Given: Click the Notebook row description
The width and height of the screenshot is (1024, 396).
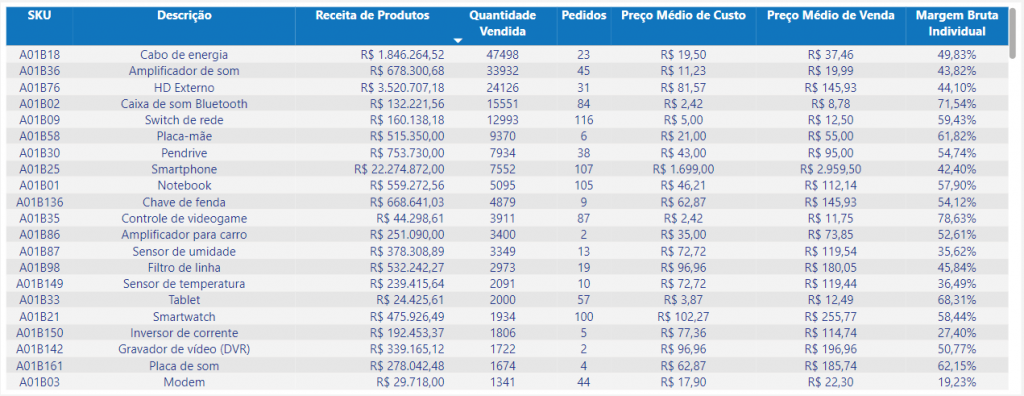Looking at the screenshot, I should click(x=184, y=186).
